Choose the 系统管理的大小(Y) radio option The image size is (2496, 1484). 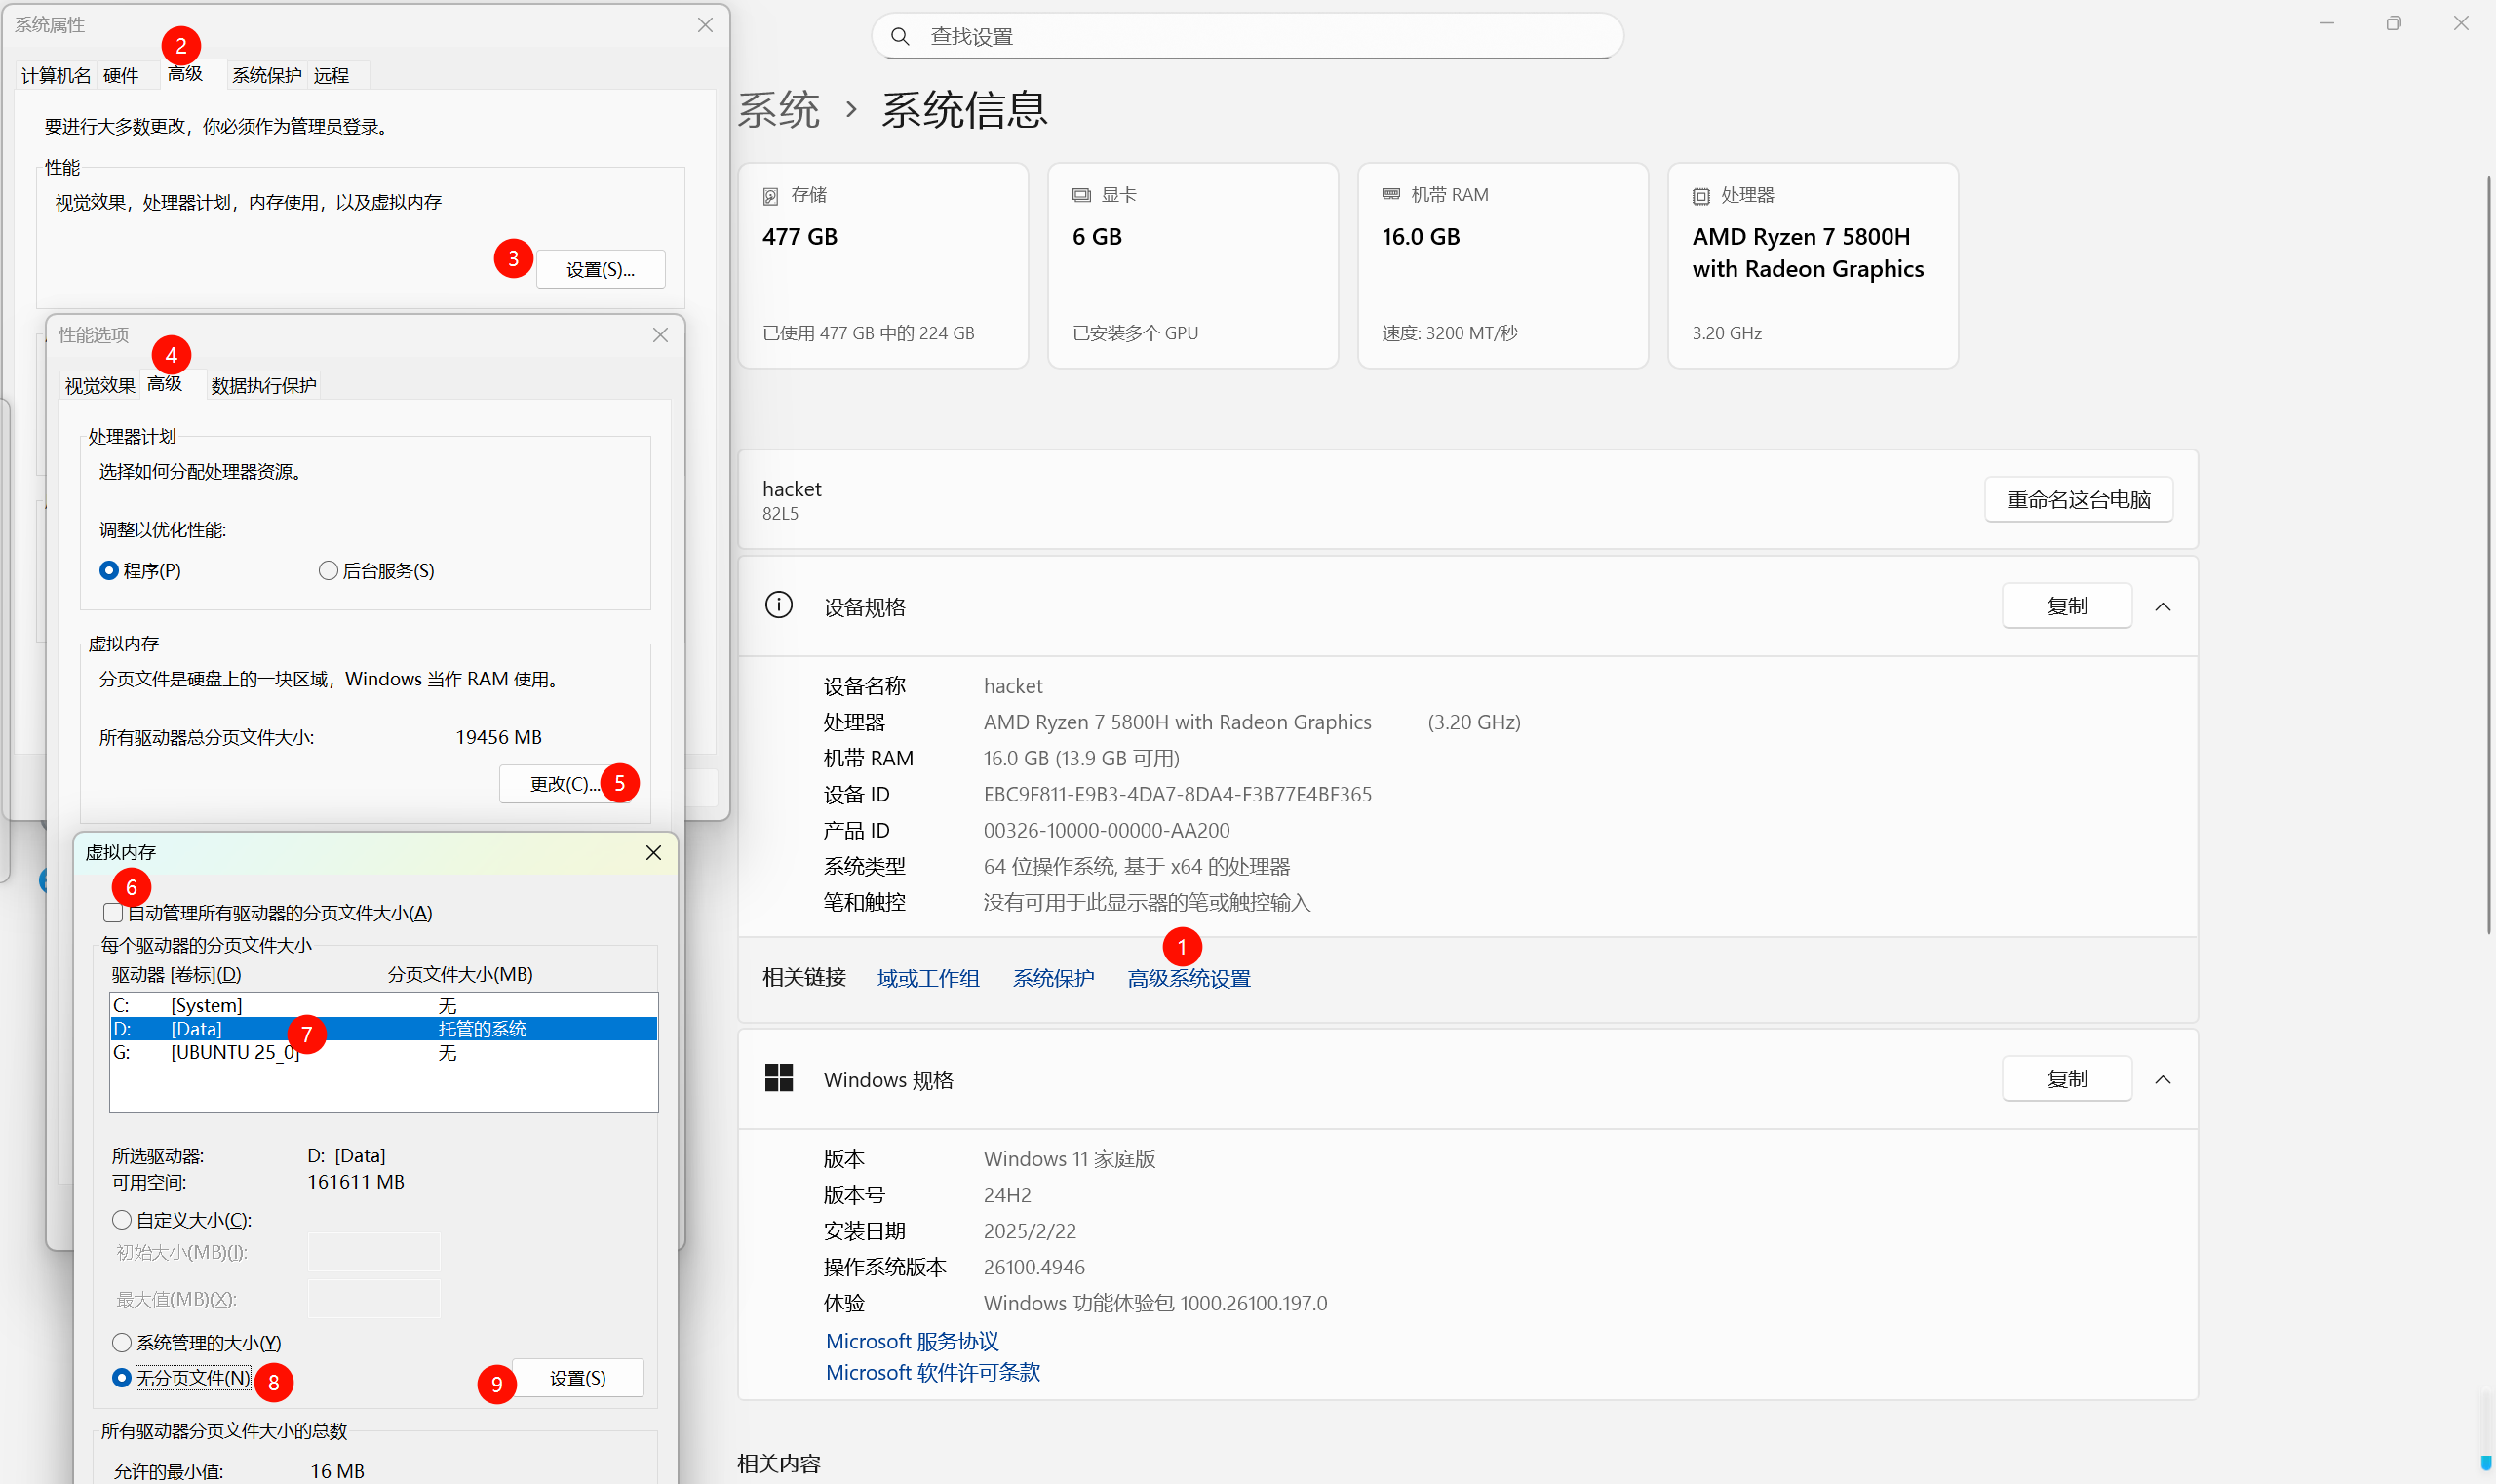click(122, 1342)
